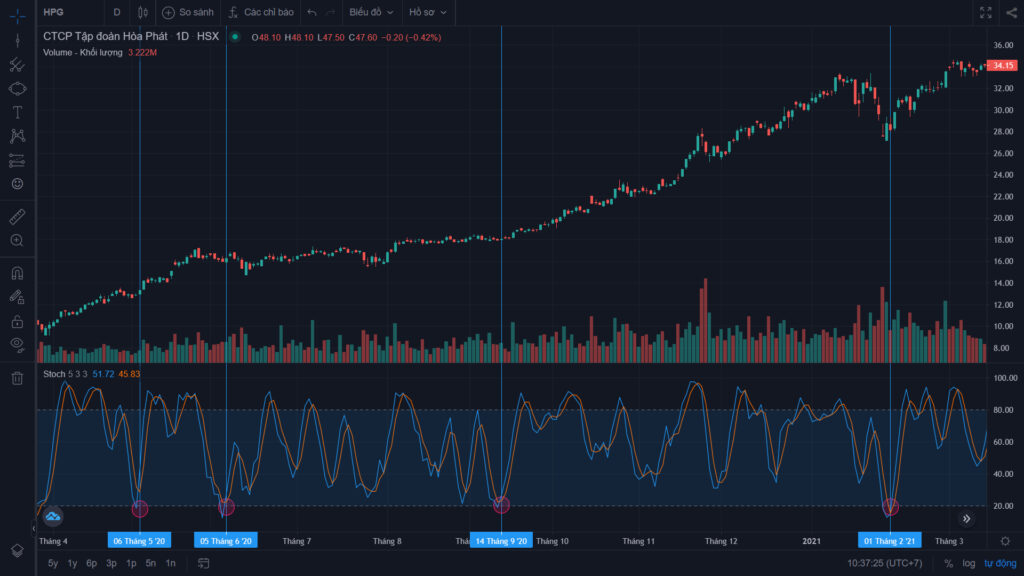This screenshot has height=576, width=1024.
Task: Select the crosshair cursor tool
Action: 18,15
